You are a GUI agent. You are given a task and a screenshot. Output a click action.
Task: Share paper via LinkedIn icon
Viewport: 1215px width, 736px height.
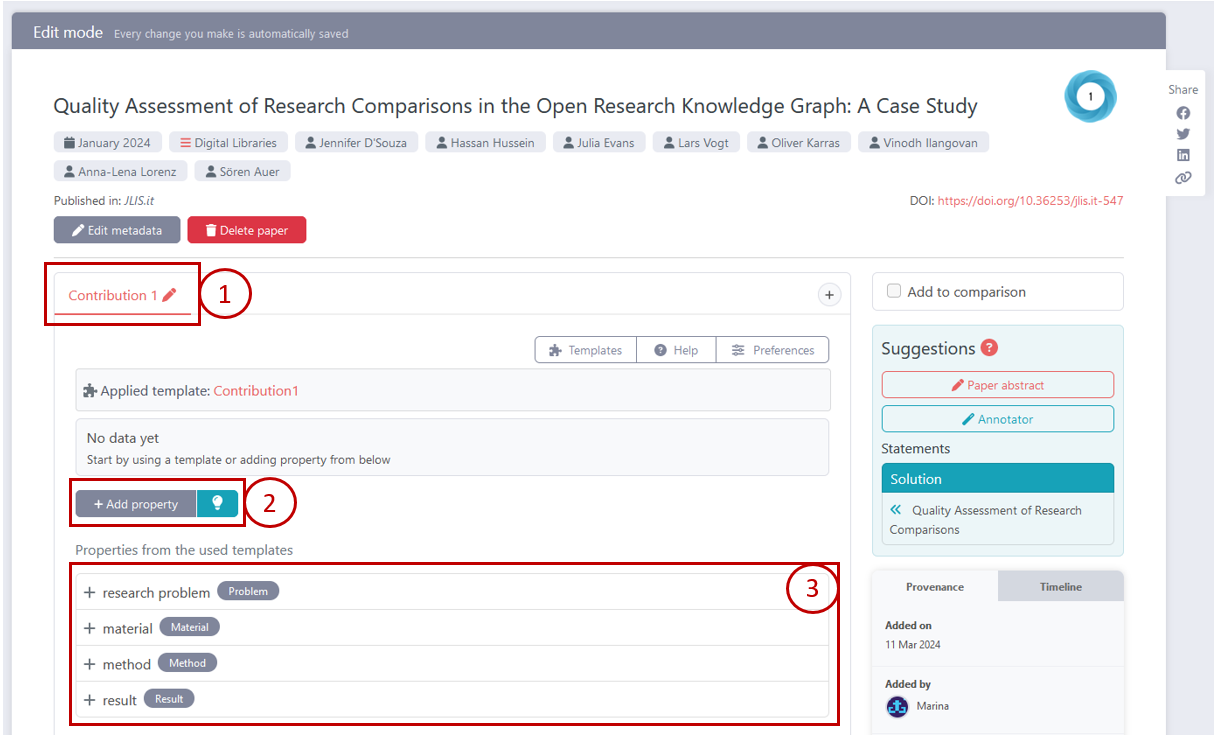click(1183, 155)
